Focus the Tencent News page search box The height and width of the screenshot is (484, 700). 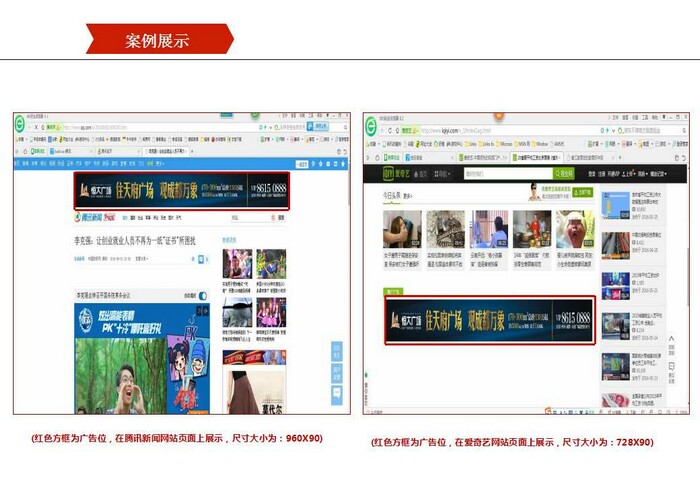tap(250, 218)
